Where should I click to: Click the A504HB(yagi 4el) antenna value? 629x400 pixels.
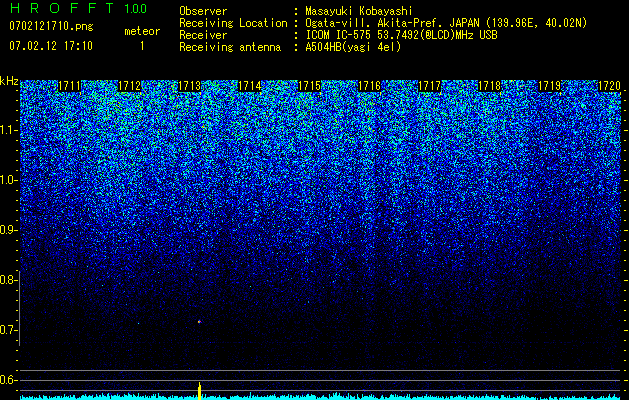pyautogui.click(x=353, y=47)
